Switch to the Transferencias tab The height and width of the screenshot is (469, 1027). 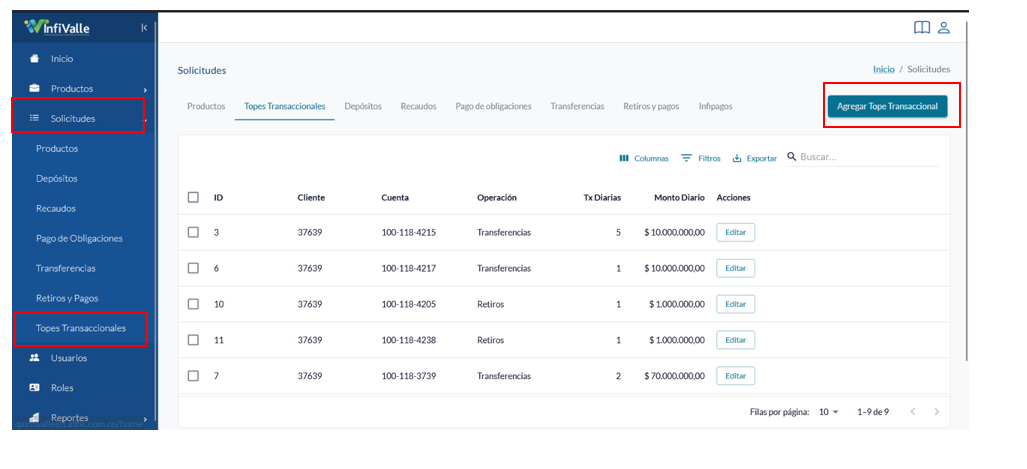pyautogui.click(x=577, y=106)
